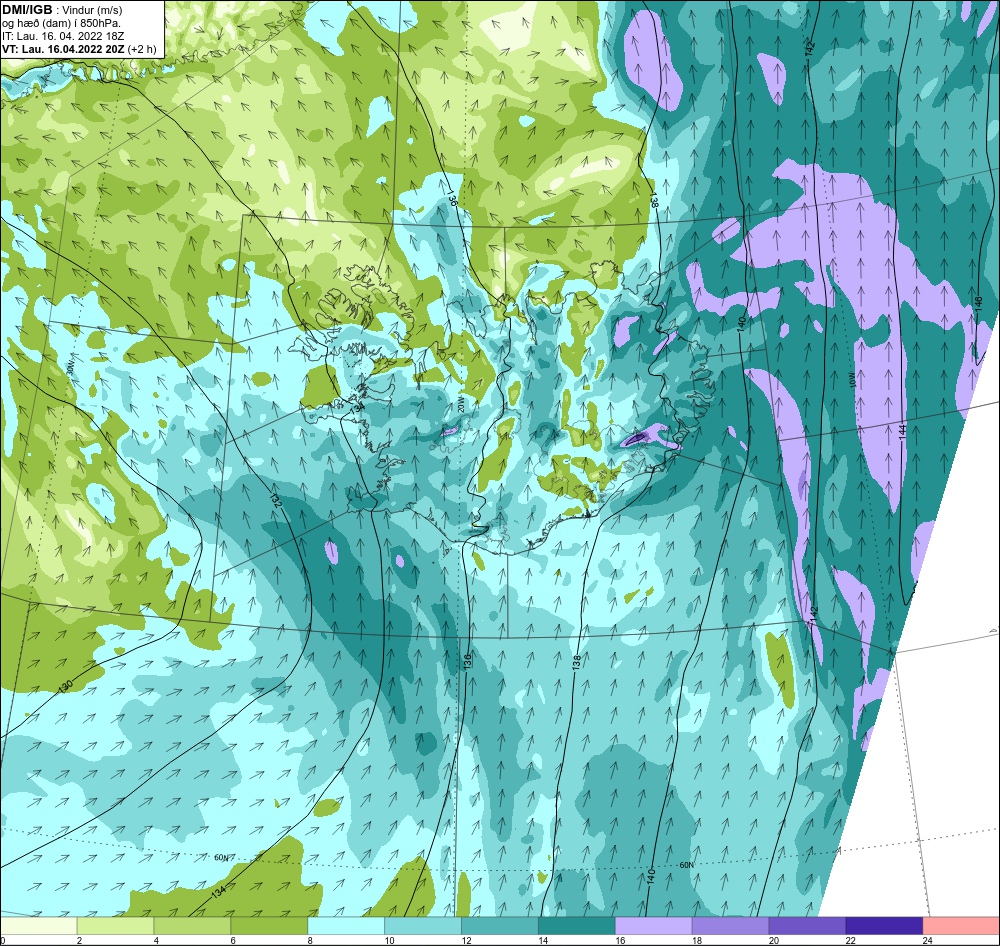Click the '146' contour label
The image size is (1000, 946).
pyautogui.click(x=978, y=304)
